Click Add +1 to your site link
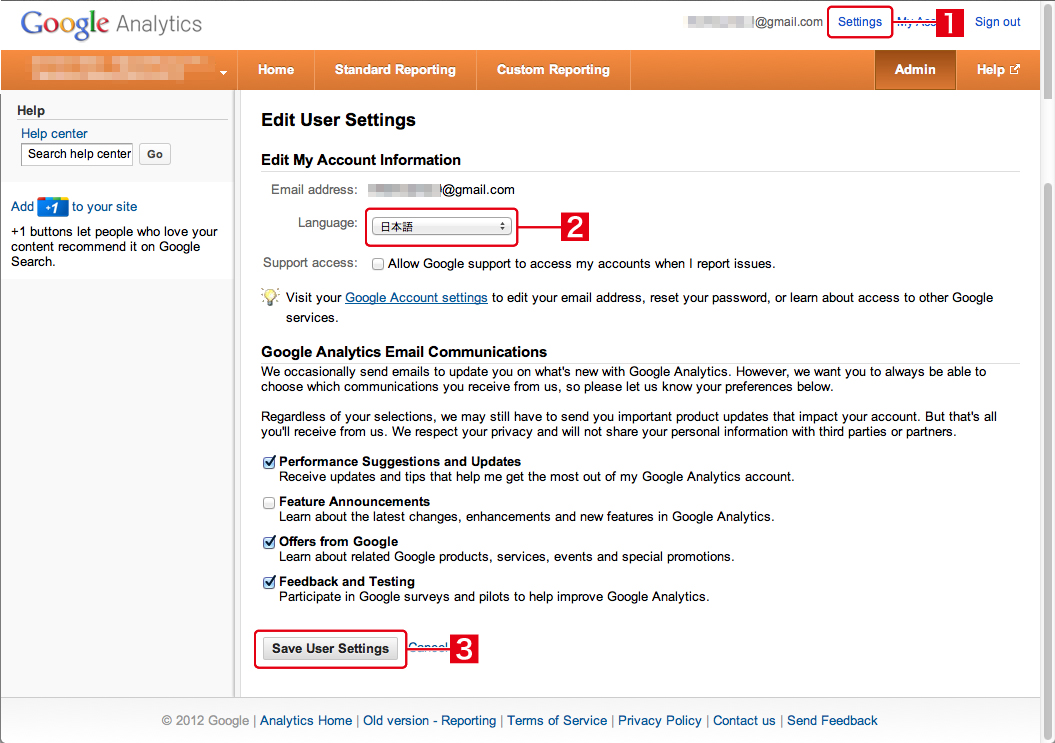Screen dimensions: 1055x743 [74, 207]
